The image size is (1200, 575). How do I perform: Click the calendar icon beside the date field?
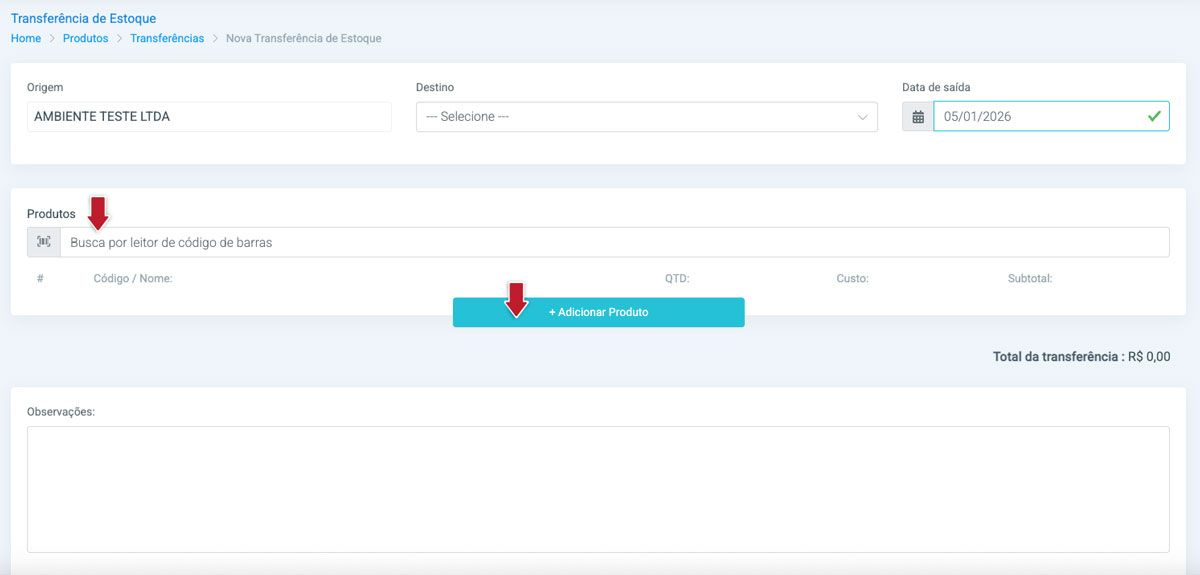[x=917, y=117]
